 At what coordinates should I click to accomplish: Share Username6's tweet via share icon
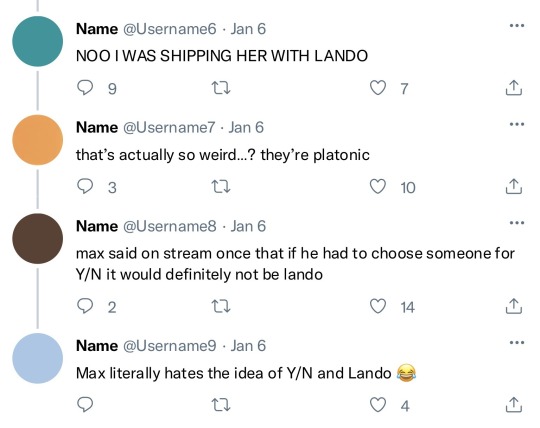(x=513, y=88)
